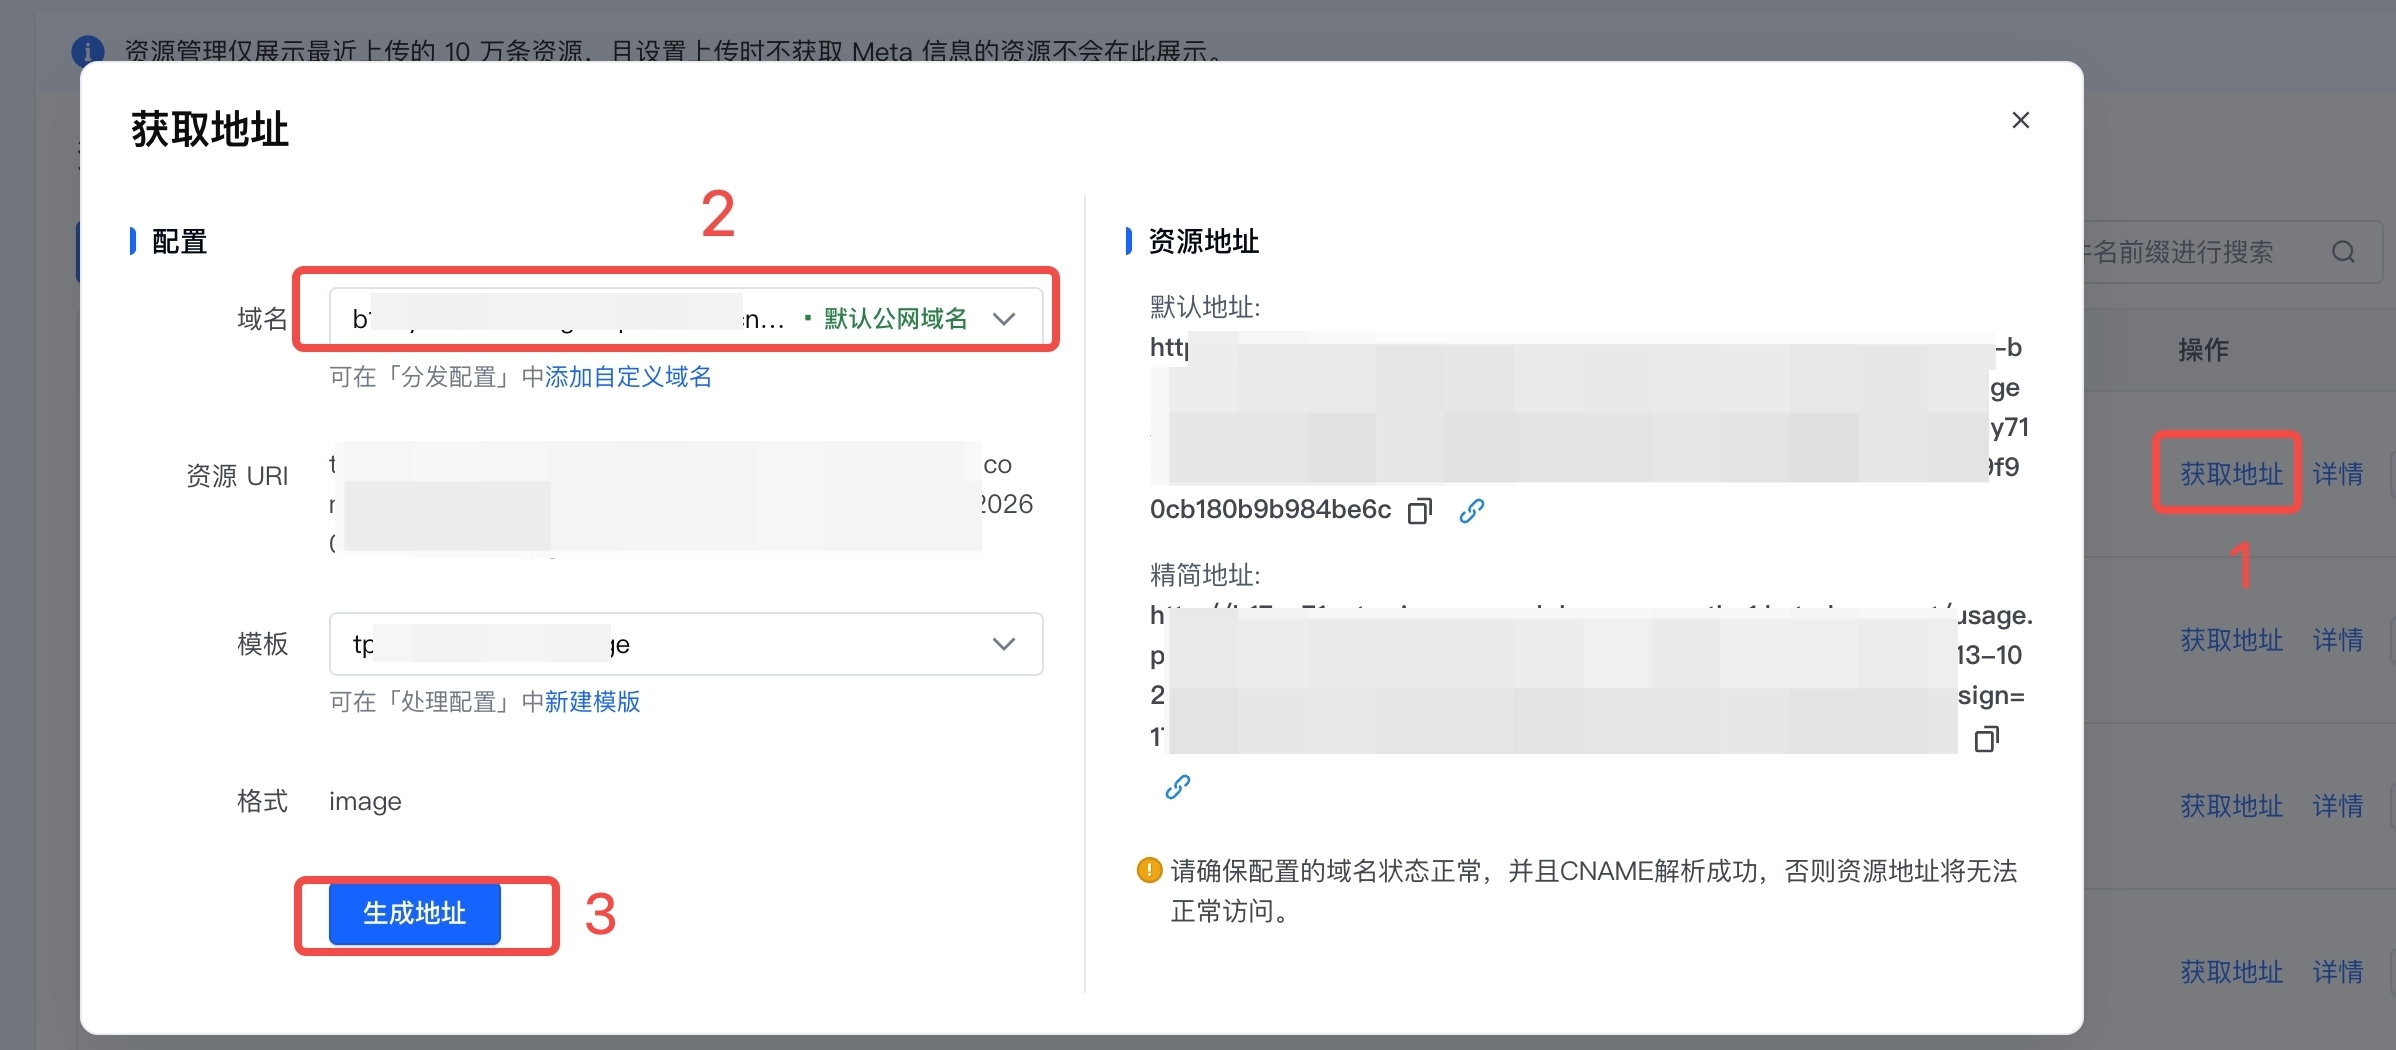Click the 配置 section heading
This screenshot has width=2396, height=1050.
coord(179,241)
